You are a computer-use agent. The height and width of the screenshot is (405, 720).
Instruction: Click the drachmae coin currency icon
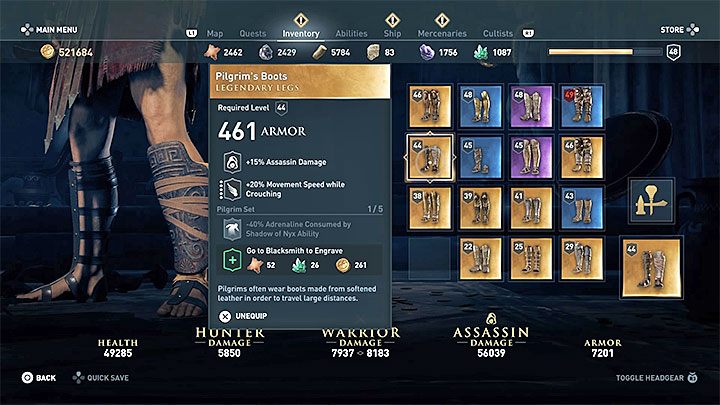tap(47, 52)
